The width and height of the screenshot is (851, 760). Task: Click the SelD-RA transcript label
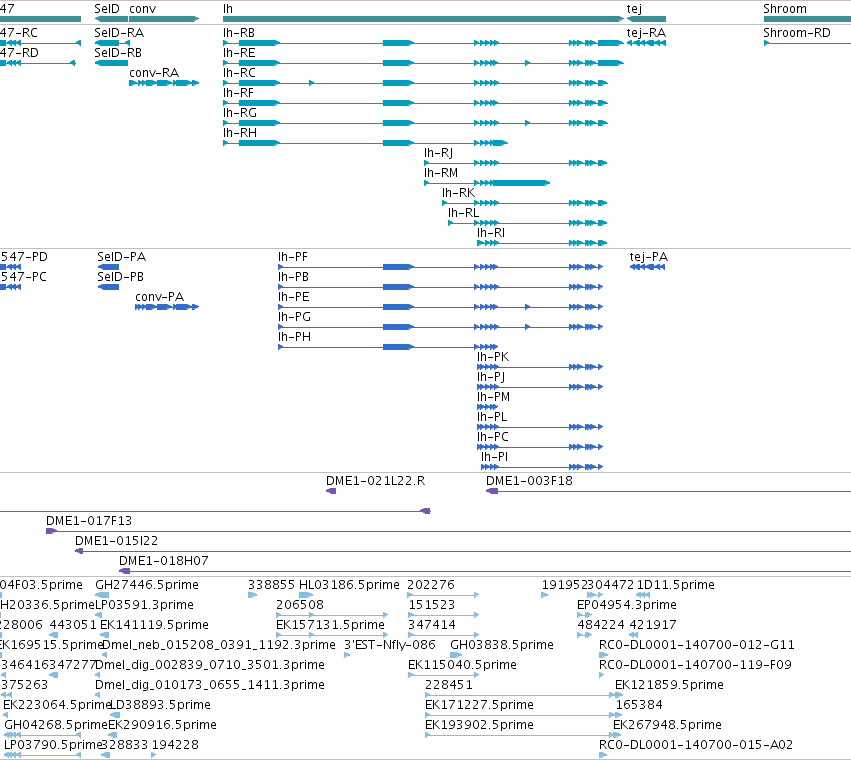(119, 33)
